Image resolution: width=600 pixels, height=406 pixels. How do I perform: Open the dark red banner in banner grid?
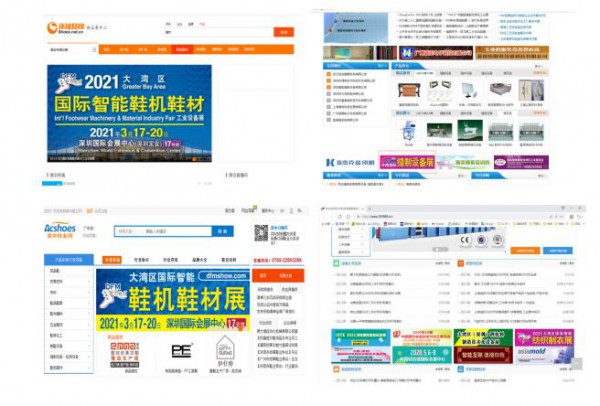[x=483, y=355]
